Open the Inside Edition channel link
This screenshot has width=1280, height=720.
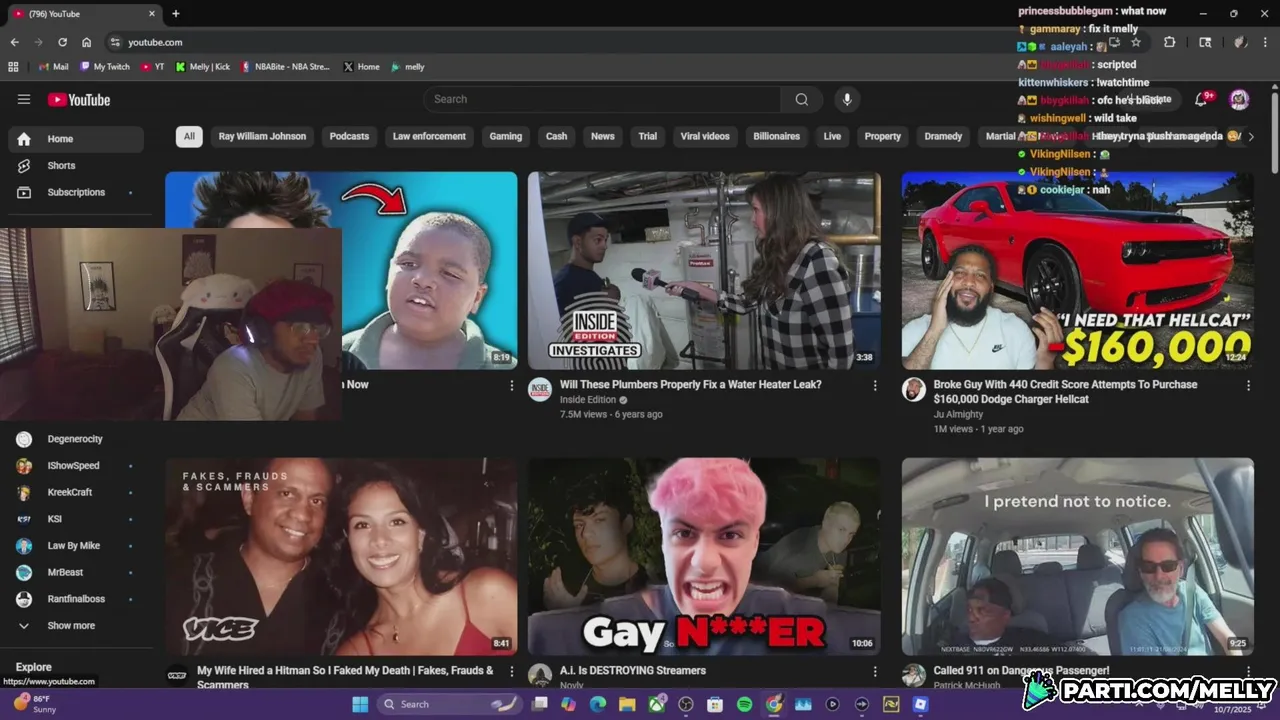588,400
